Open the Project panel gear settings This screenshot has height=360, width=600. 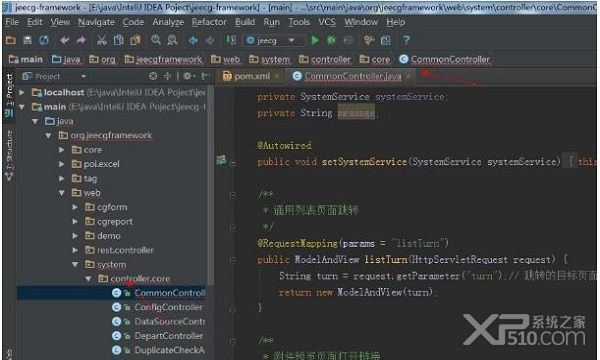click(188, 76)
